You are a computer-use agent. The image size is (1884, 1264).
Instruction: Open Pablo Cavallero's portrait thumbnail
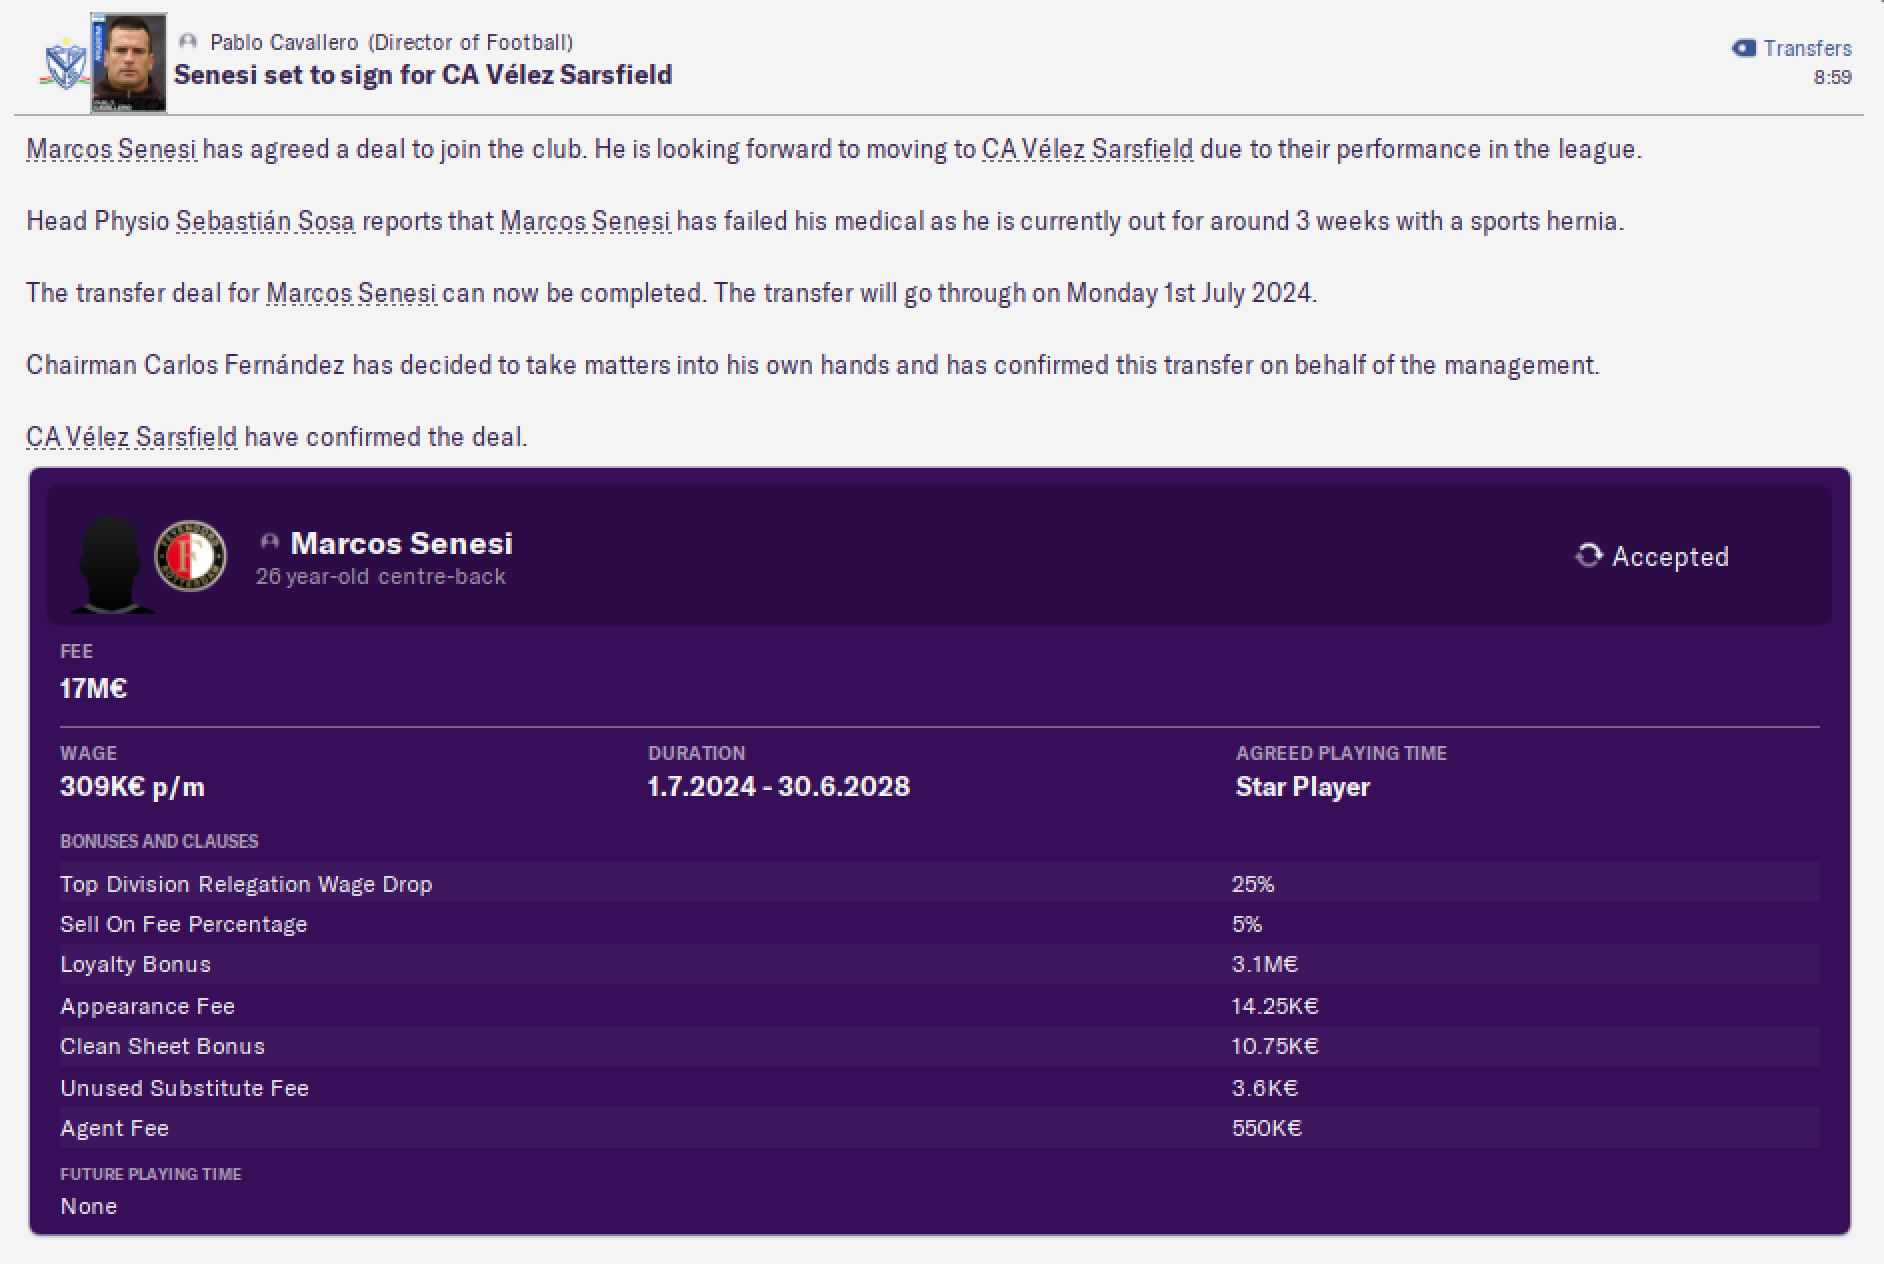tap(129, 62)
